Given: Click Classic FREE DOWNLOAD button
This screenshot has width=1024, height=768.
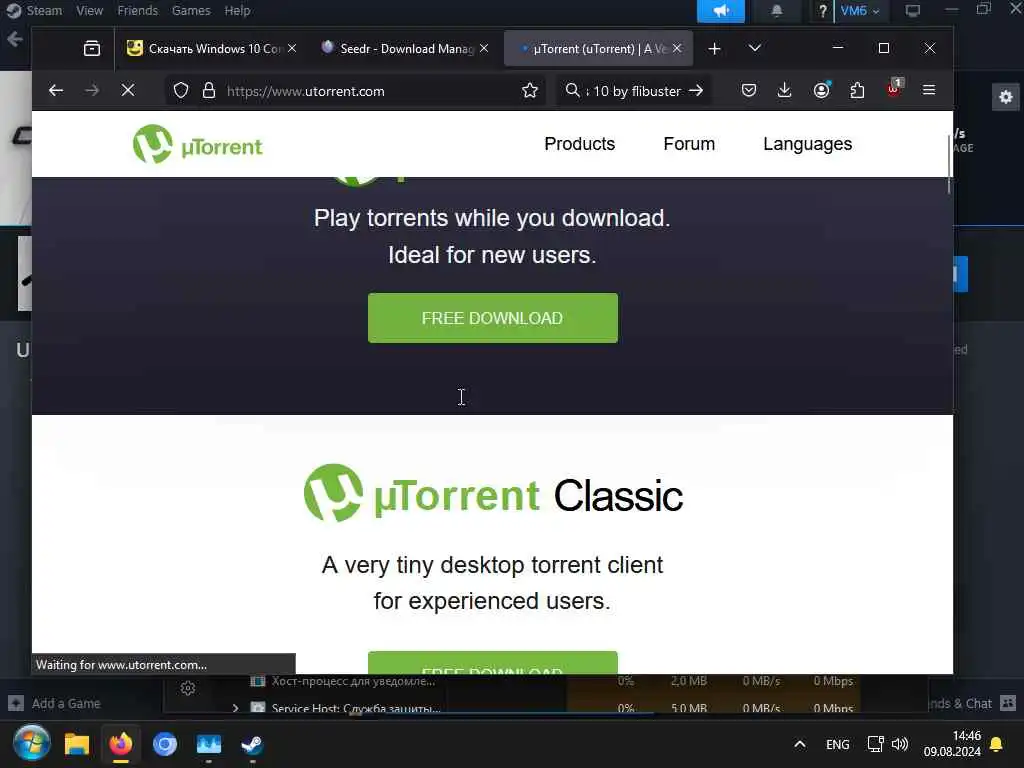Looking at the screenshot, I should tap(492, 662).
